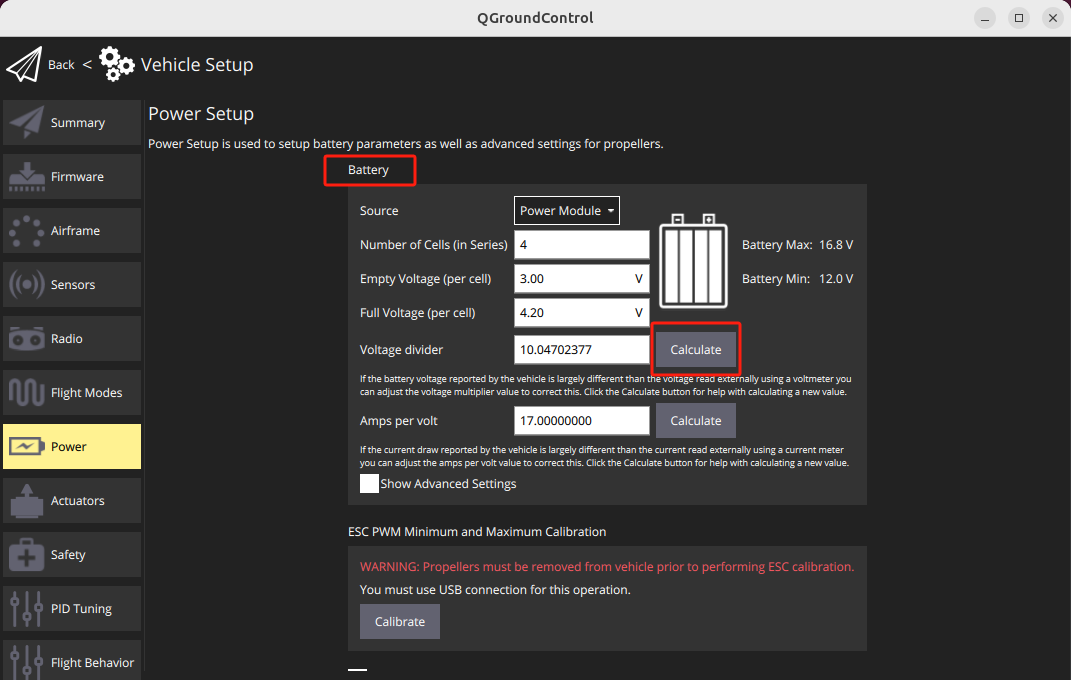Edit the Voltage divider value field

click(581, 350)
